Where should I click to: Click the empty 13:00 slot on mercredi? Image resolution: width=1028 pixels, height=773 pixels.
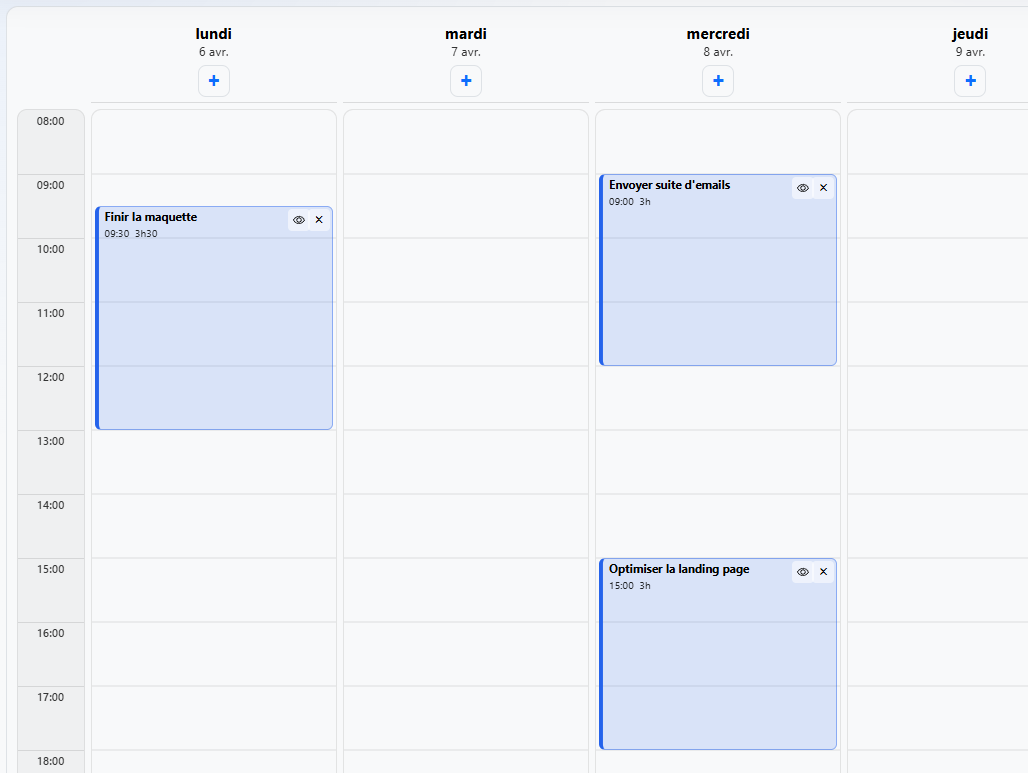point(718,462)
